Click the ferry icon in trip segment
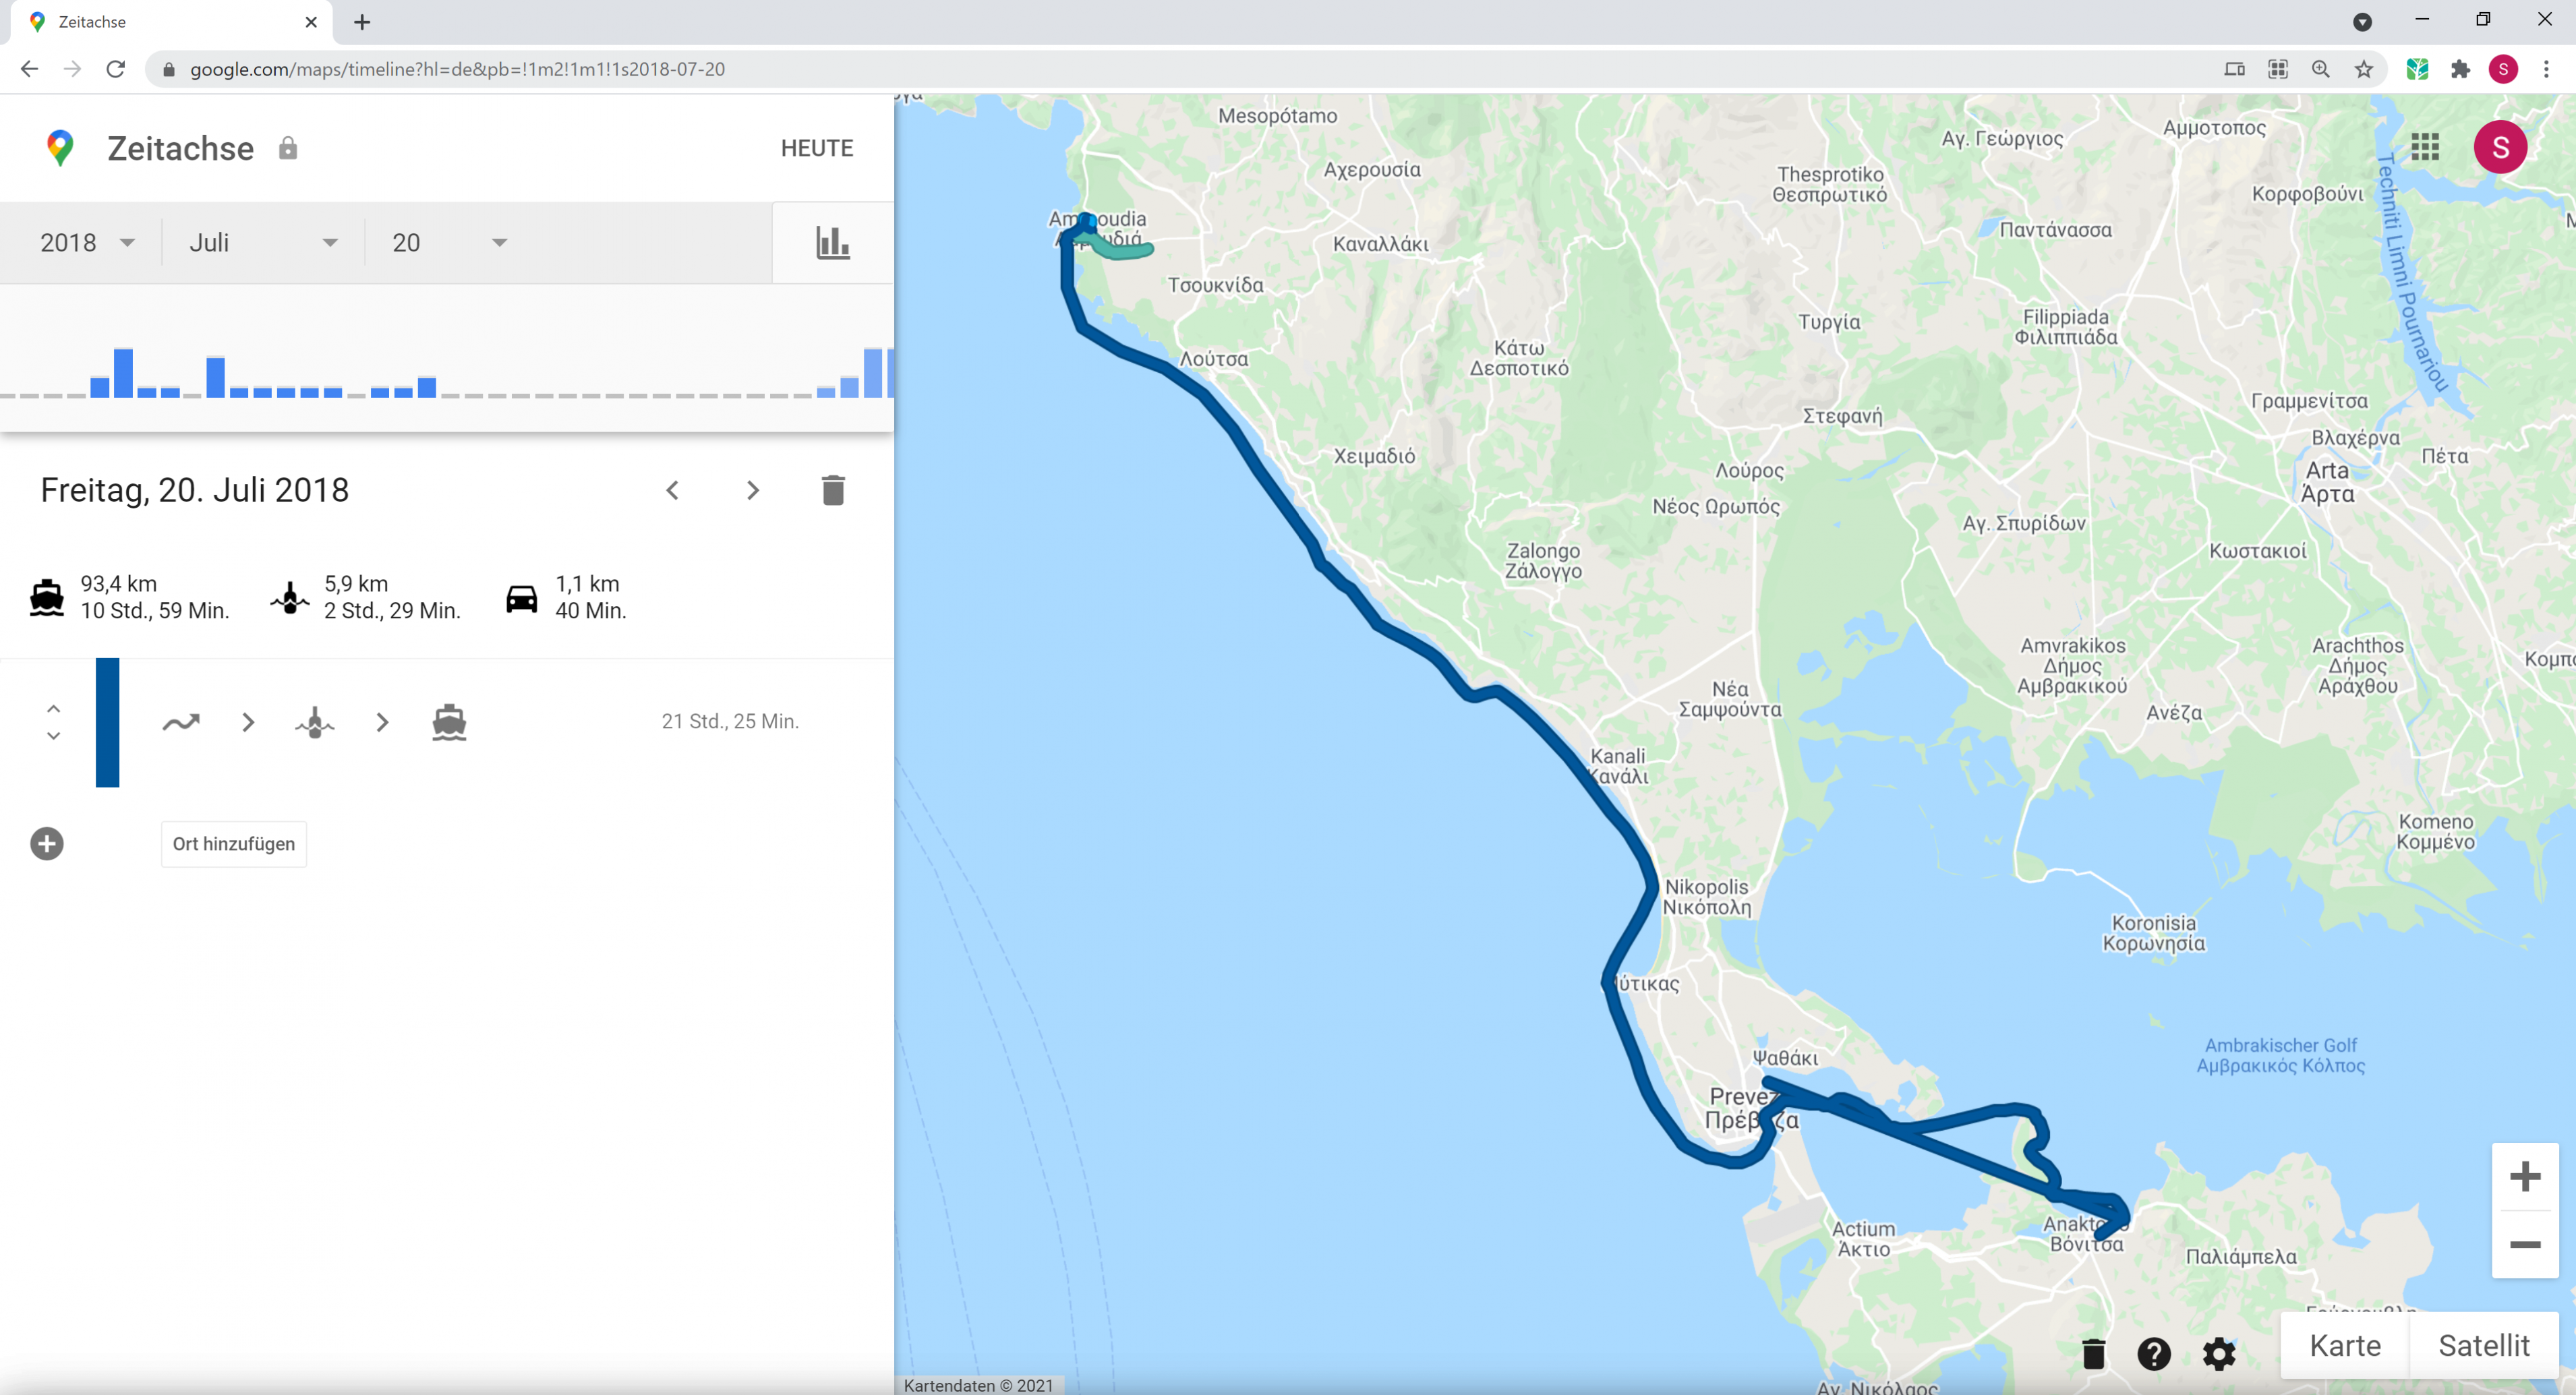This screenshot has width=2576, height=1395. pos(449,722)
